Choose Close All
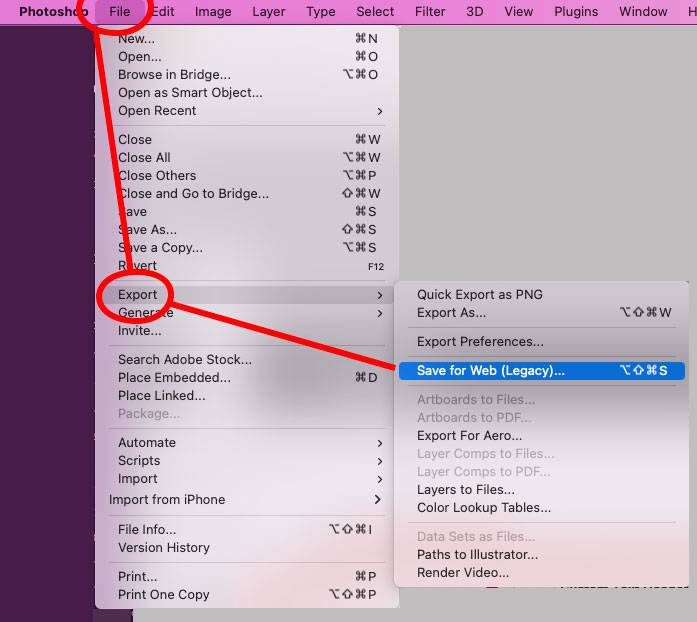 tap(247, 158)
